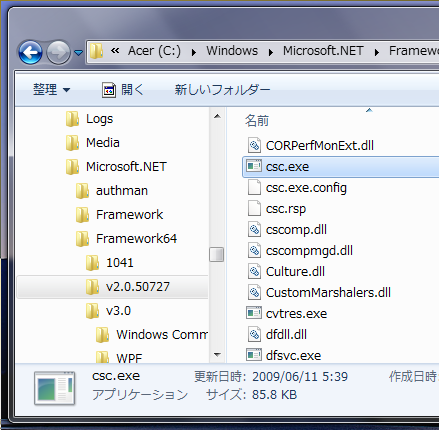The height and width of the screenshot is (430, 439).
Task: Click the 開く (Open) toolbar button
Action: 123,90
